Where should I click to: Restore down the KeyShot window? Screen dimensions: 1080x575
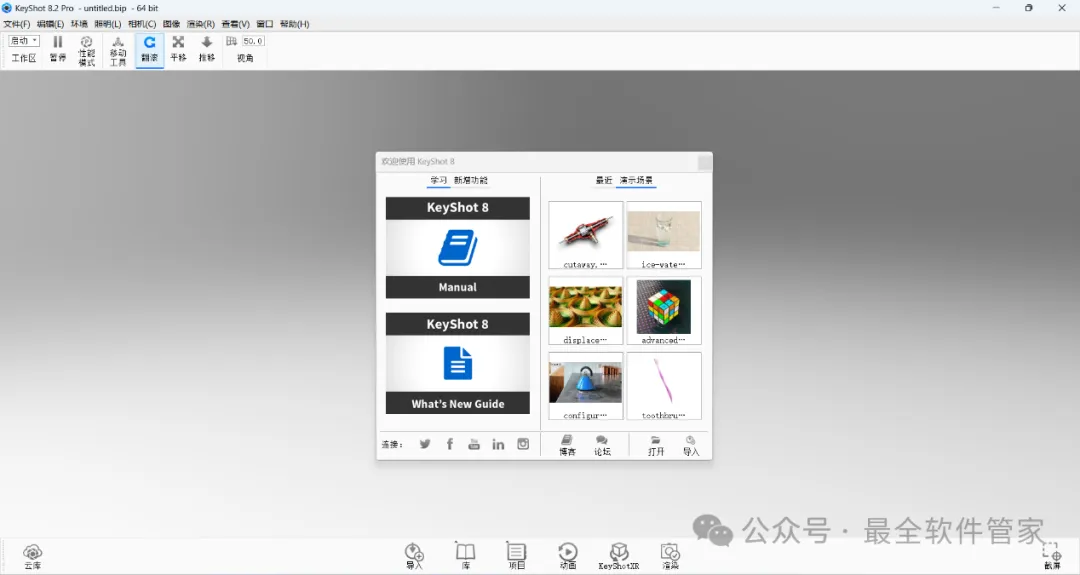(x=1028, y=8)
